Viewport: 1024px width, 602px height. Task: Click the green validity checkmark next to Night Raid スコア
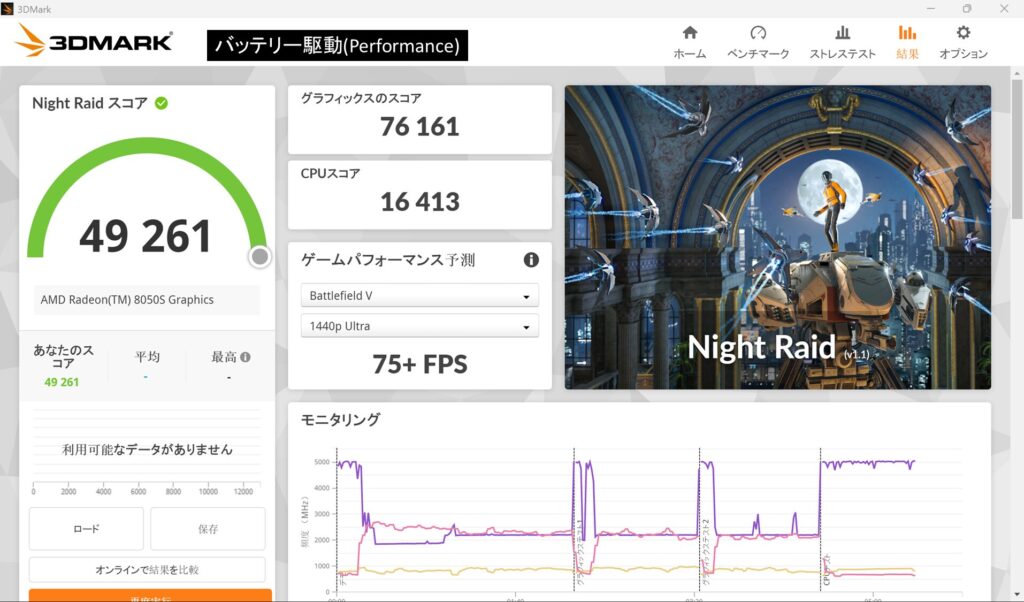161,103
